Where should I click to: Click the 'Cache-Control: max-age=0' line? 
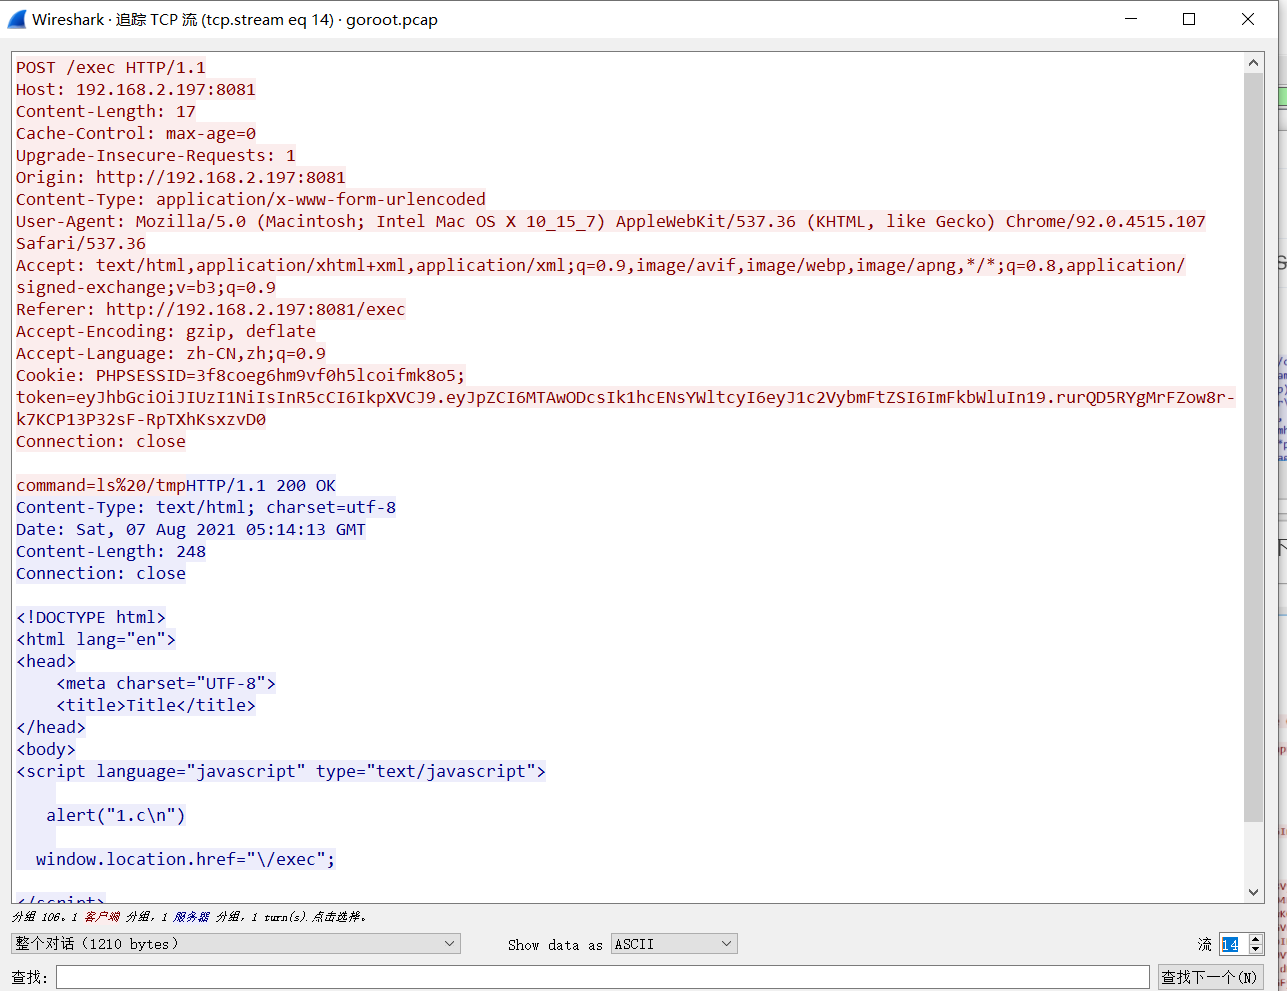pyautogui.click(x=136, y=134)
